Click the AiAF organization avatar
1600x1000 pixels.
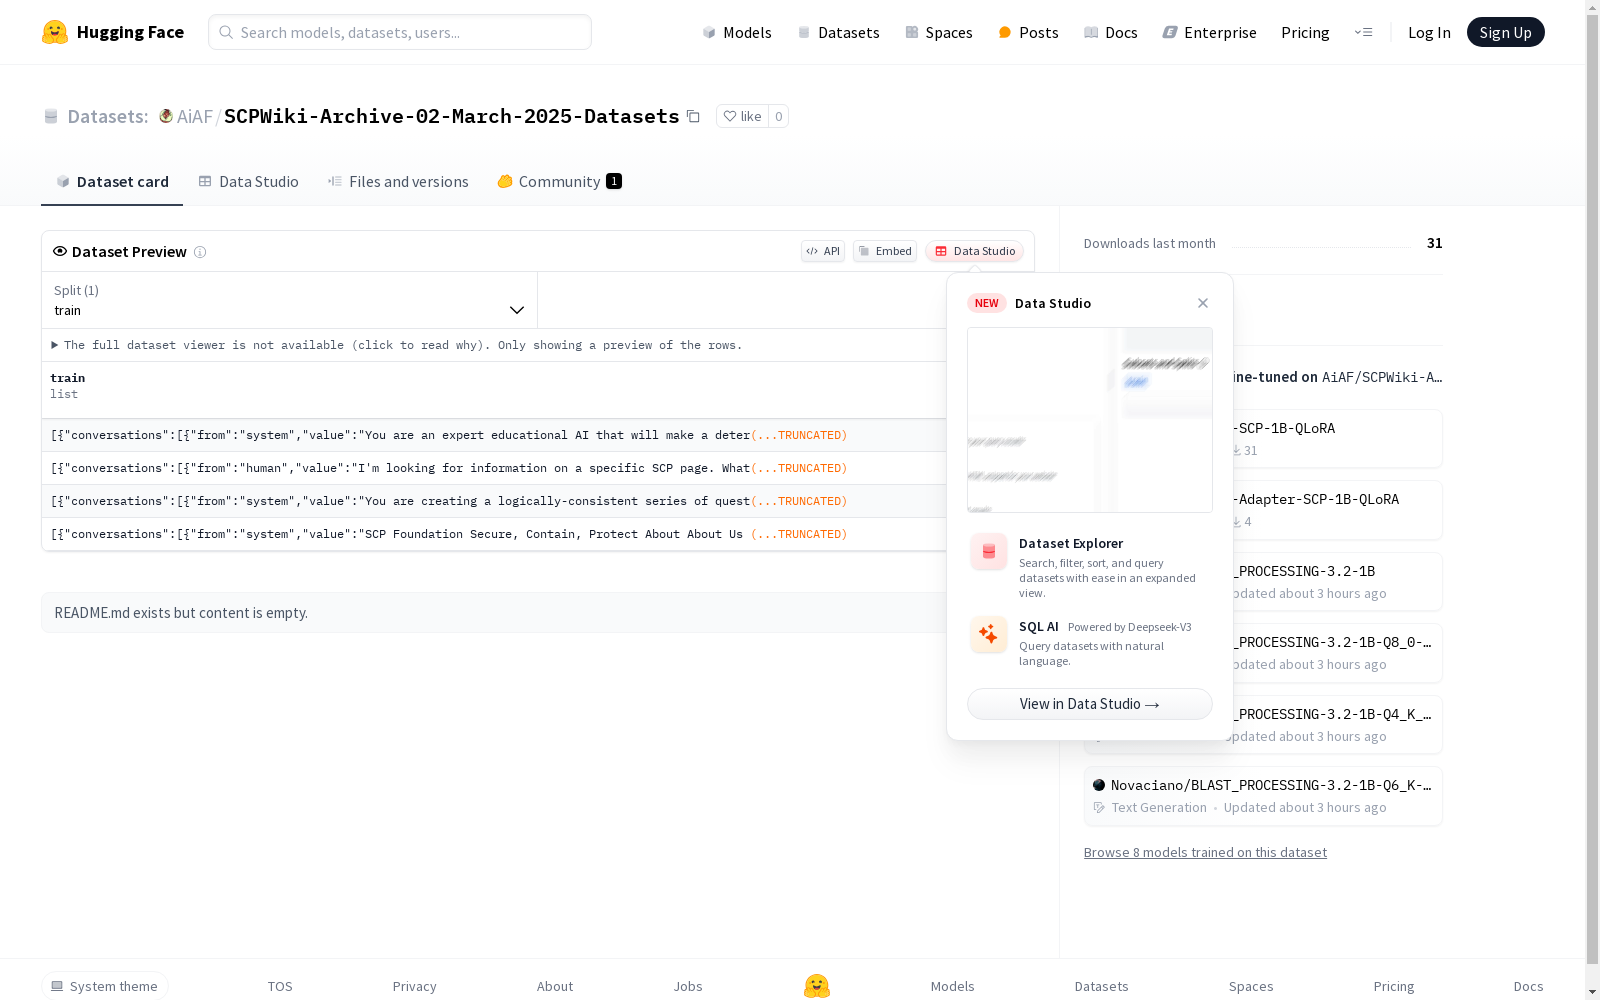[166, 116]
